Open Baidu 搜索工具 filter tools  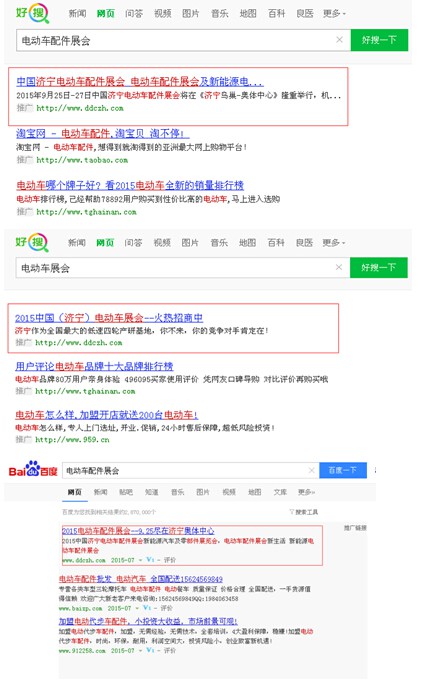pyautogui.click(x=304, y=512)
